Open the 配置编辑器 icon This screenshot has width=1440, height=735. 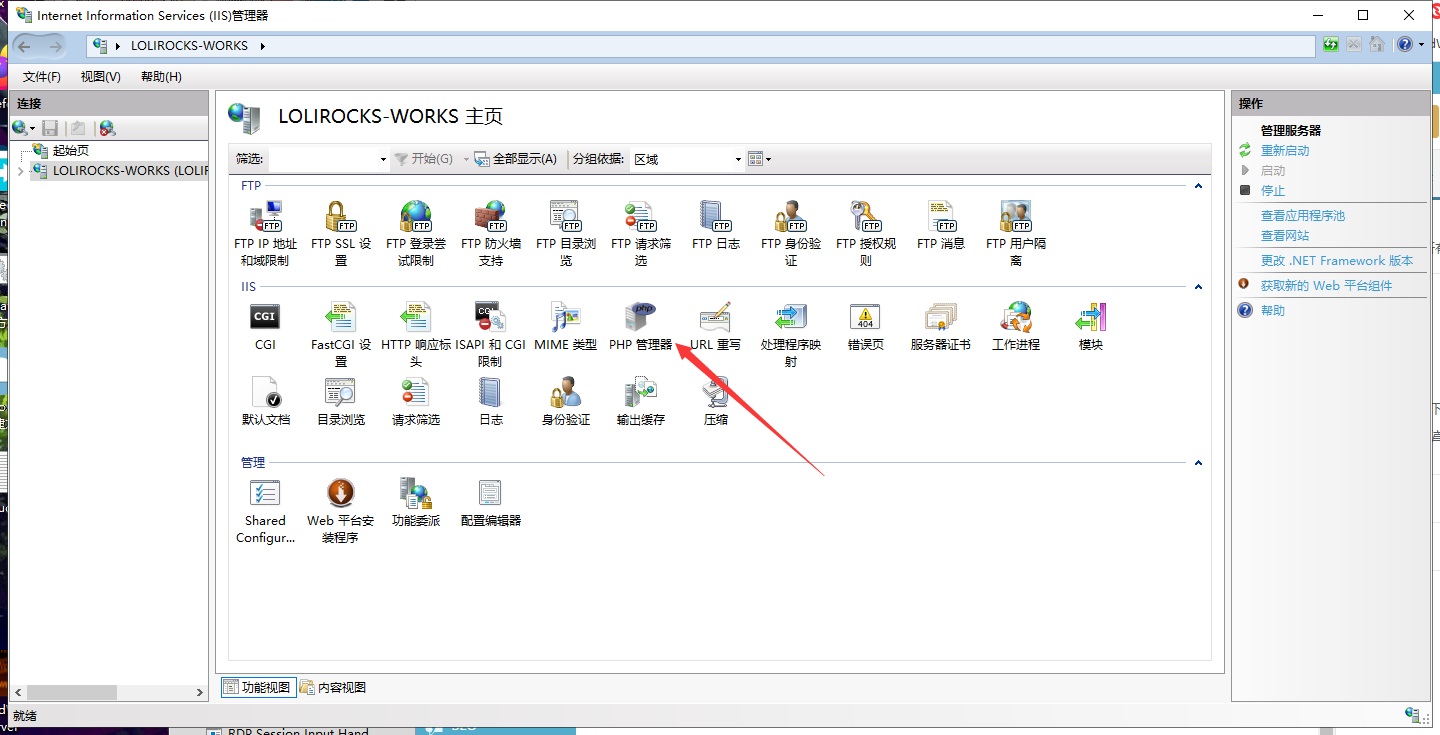click(x=491, y=502)
